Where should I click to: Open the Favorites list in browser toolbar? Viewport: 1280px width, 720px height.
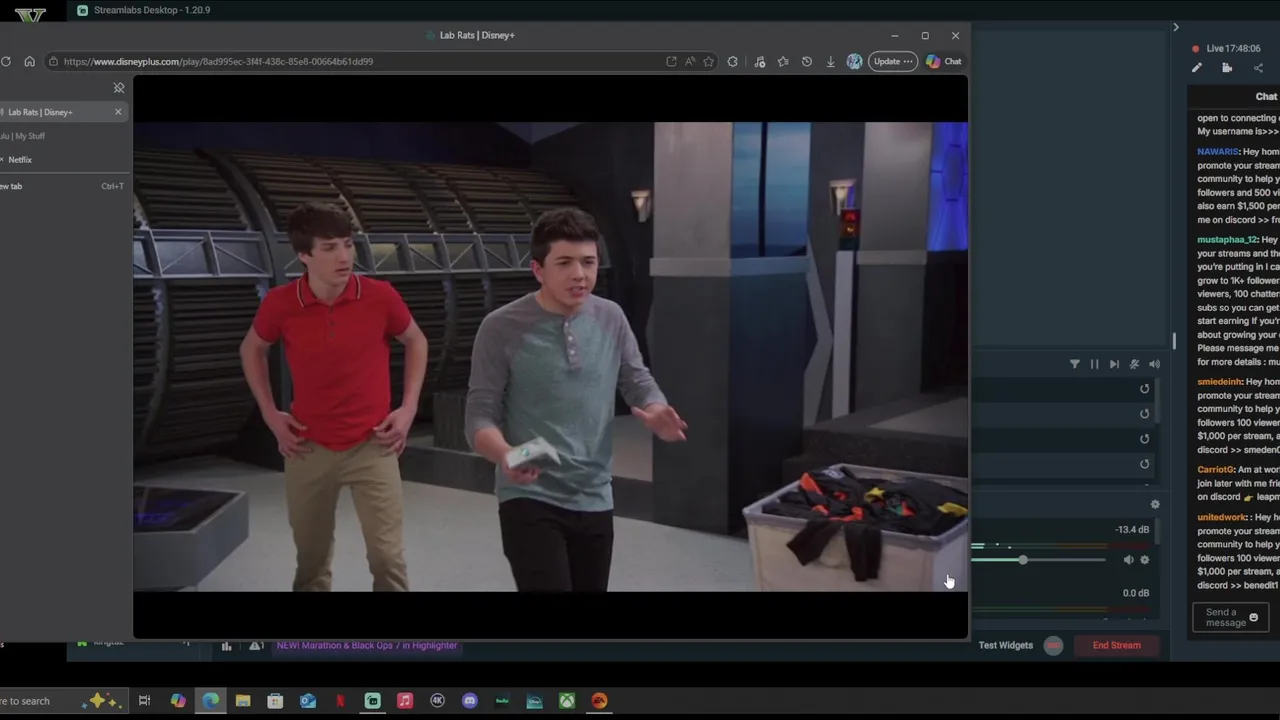pyautogui.click(x=783, y=61)
